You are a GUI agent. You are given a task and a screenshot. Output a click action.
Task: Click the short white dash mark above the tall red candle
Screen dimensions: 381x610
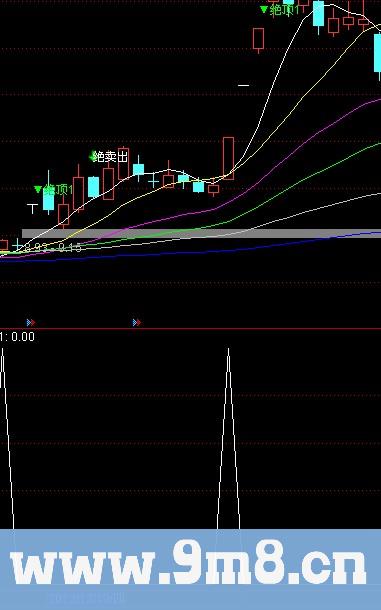point(244,85)
